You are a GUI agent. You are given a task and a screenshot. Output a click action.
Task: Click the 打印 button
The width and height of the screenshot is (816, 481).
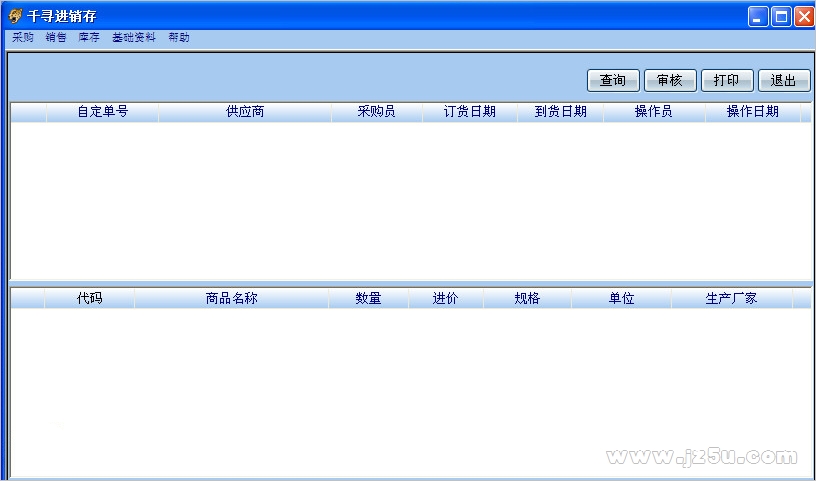(x=727, y=81)
